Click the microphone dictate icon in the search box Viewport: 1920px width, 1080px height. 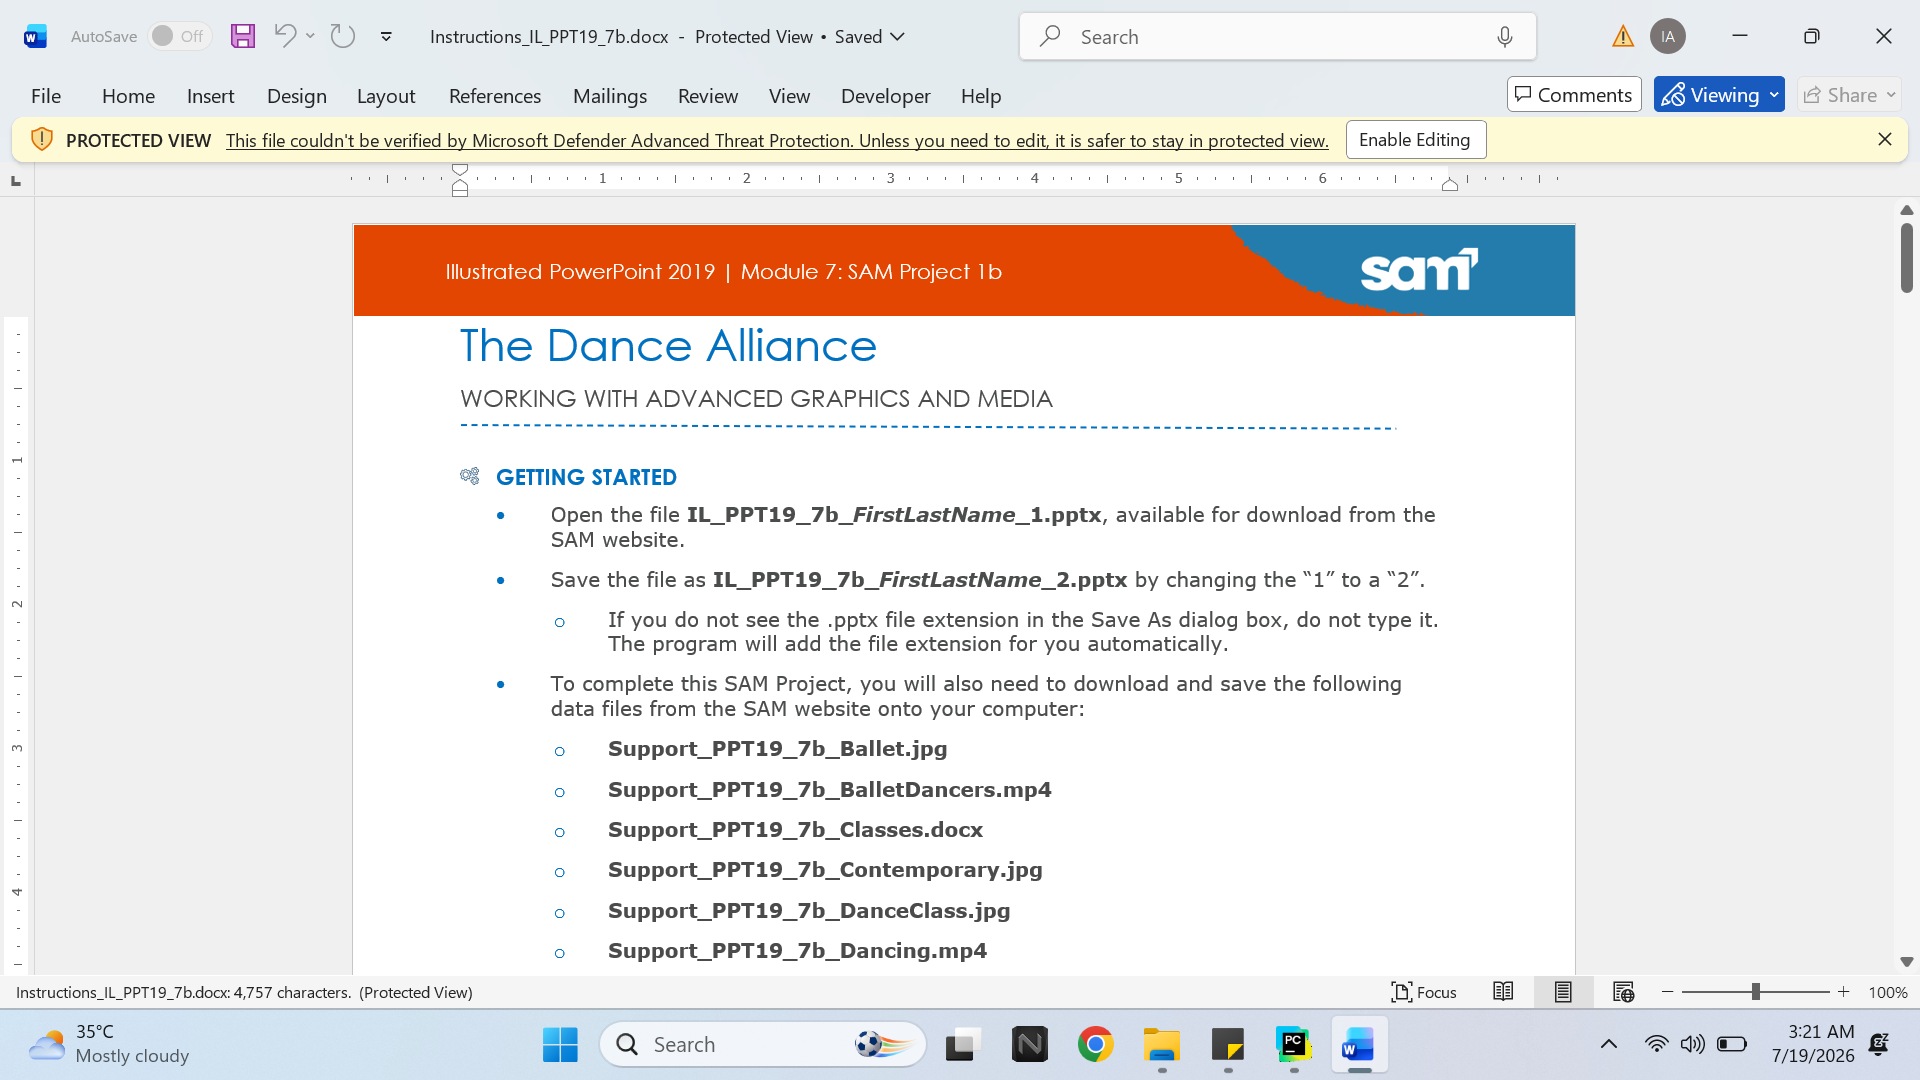click(x=1505, y=37)
